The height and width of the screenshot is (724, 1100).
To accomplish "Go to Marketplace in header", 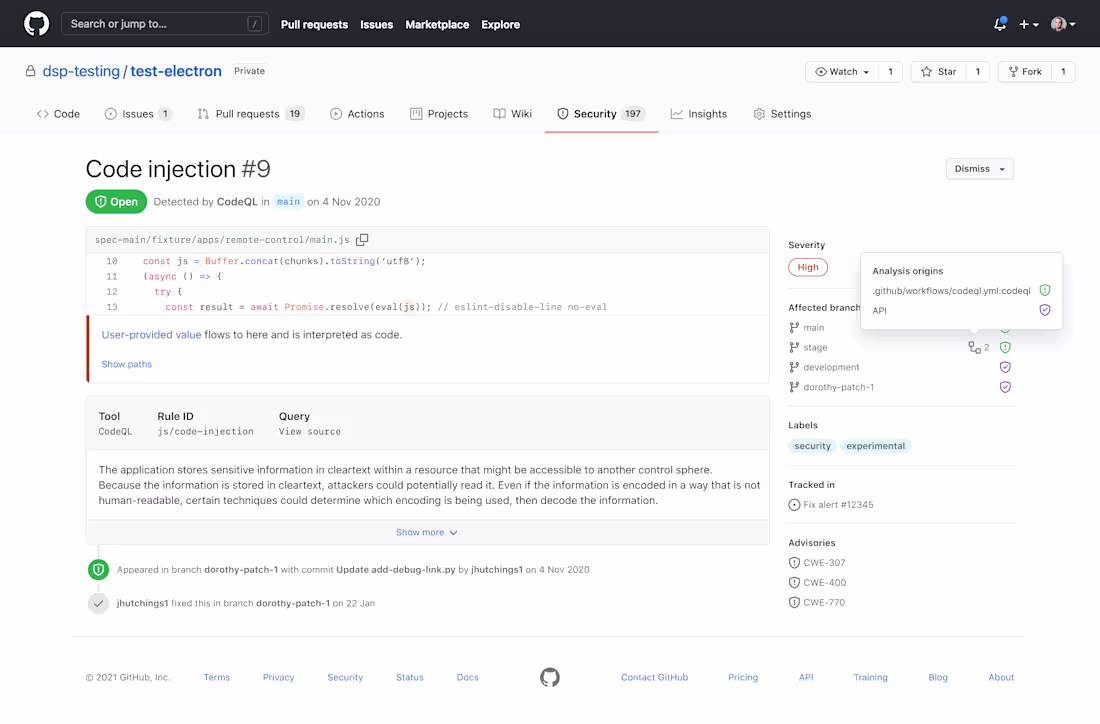I will click(x=437, y=25).
